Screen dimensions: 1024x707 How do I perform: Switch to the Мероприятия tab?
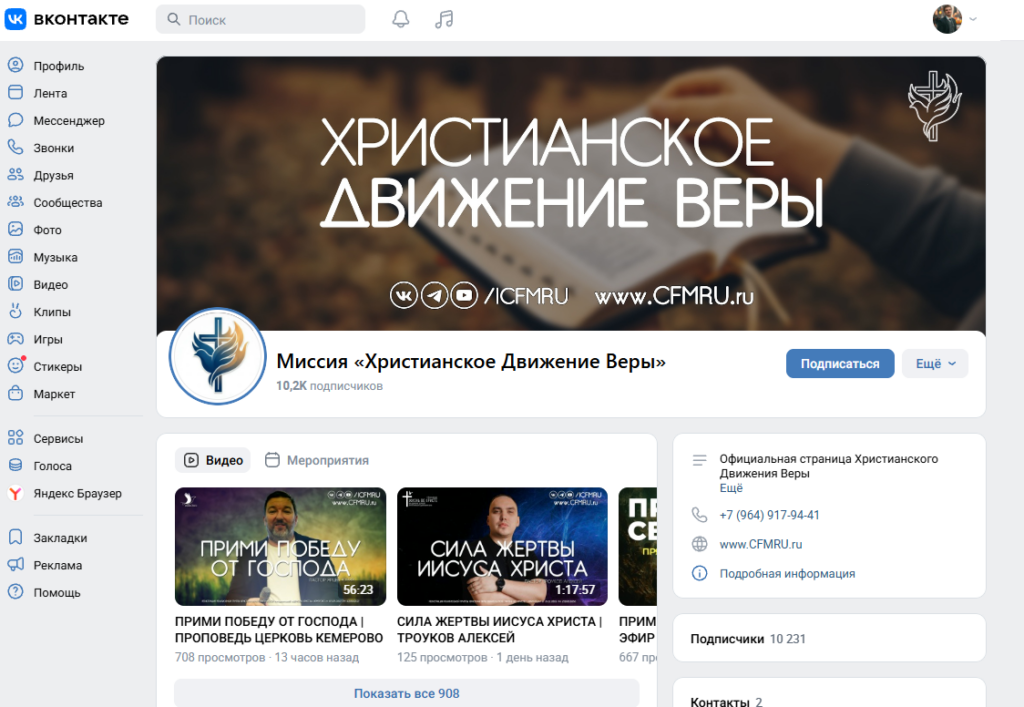pyautogui.click(x=317, y=460)
